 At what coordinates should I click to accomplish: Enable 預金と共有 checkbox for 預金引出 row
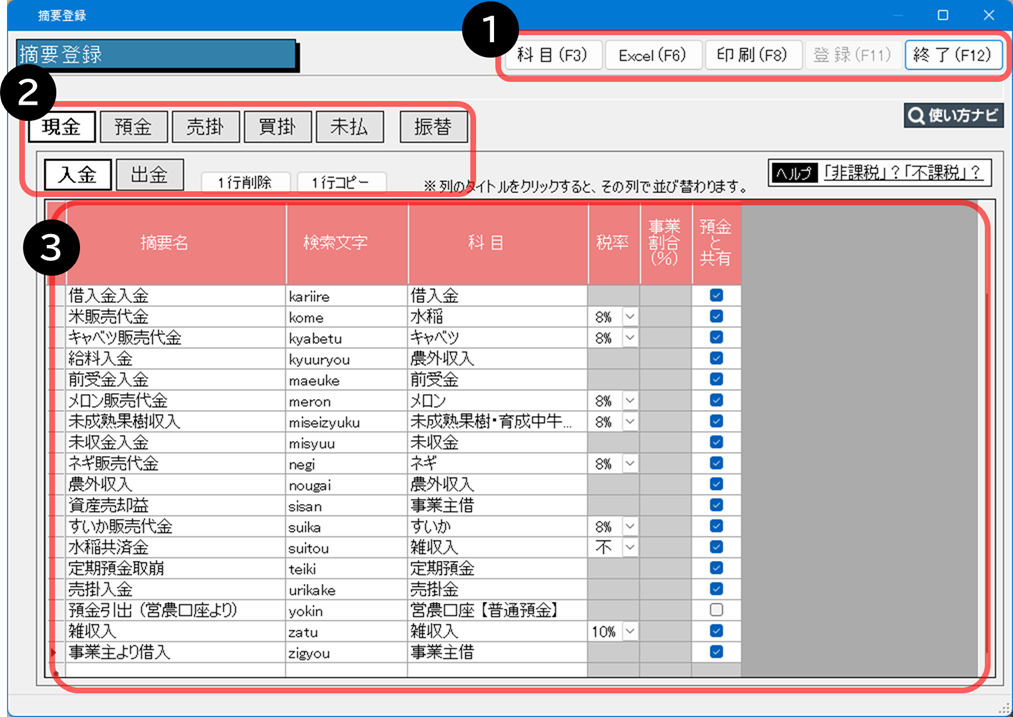click(716, 610)
